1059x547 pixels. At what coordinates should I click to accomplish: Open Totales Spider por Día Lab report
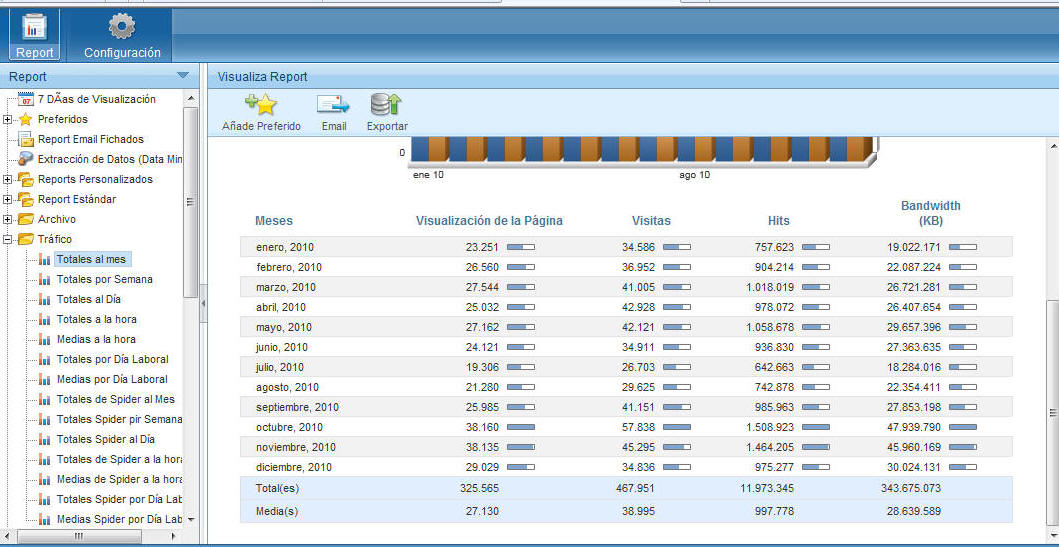[120, 499]
